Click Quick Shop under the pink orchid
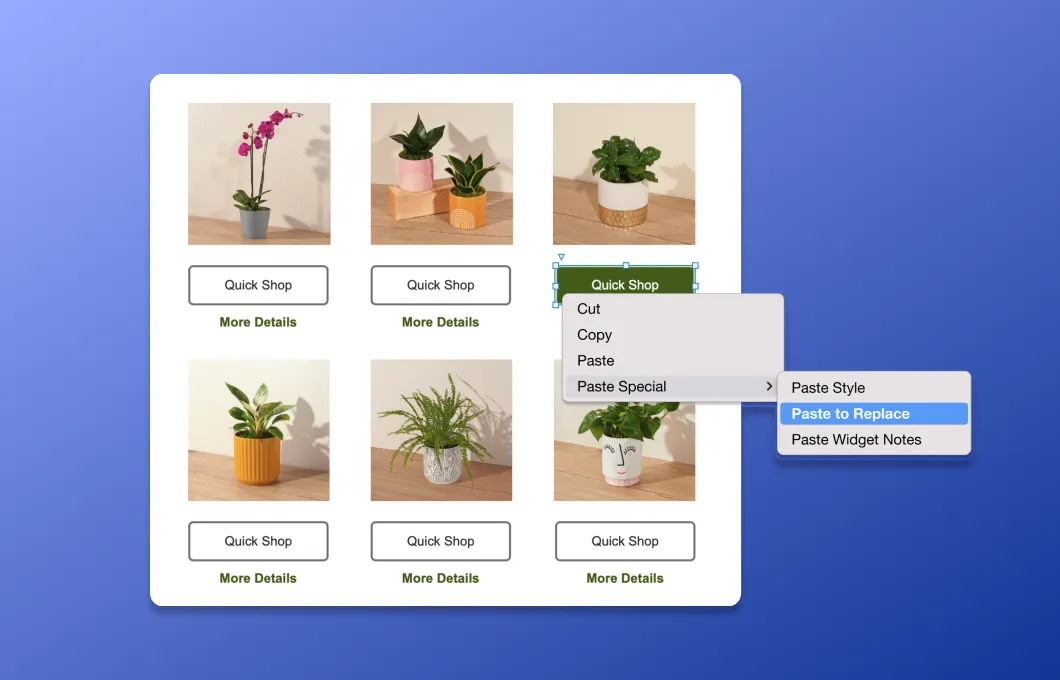This screenshot has width=1060, height=680. [x=258, y=285]
